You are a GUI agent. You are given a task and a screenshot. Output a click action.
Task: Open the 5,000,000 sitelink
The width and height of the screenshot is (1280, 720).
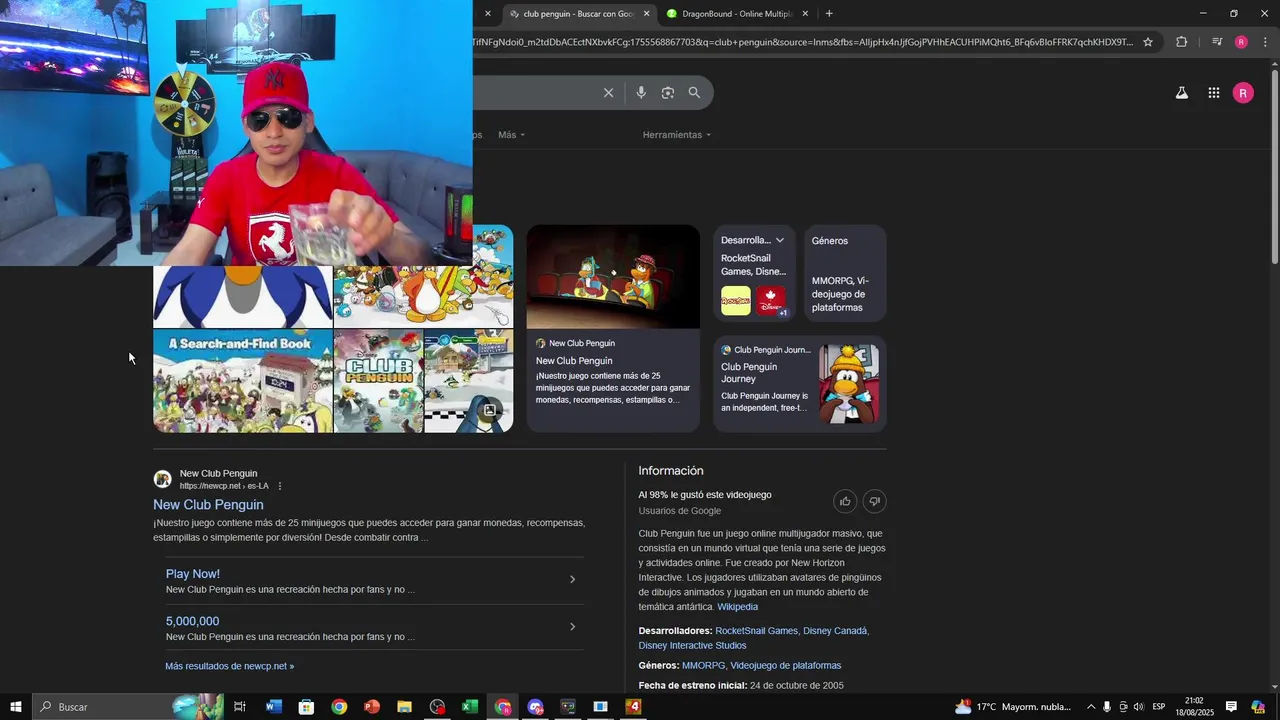coord(192,621)
